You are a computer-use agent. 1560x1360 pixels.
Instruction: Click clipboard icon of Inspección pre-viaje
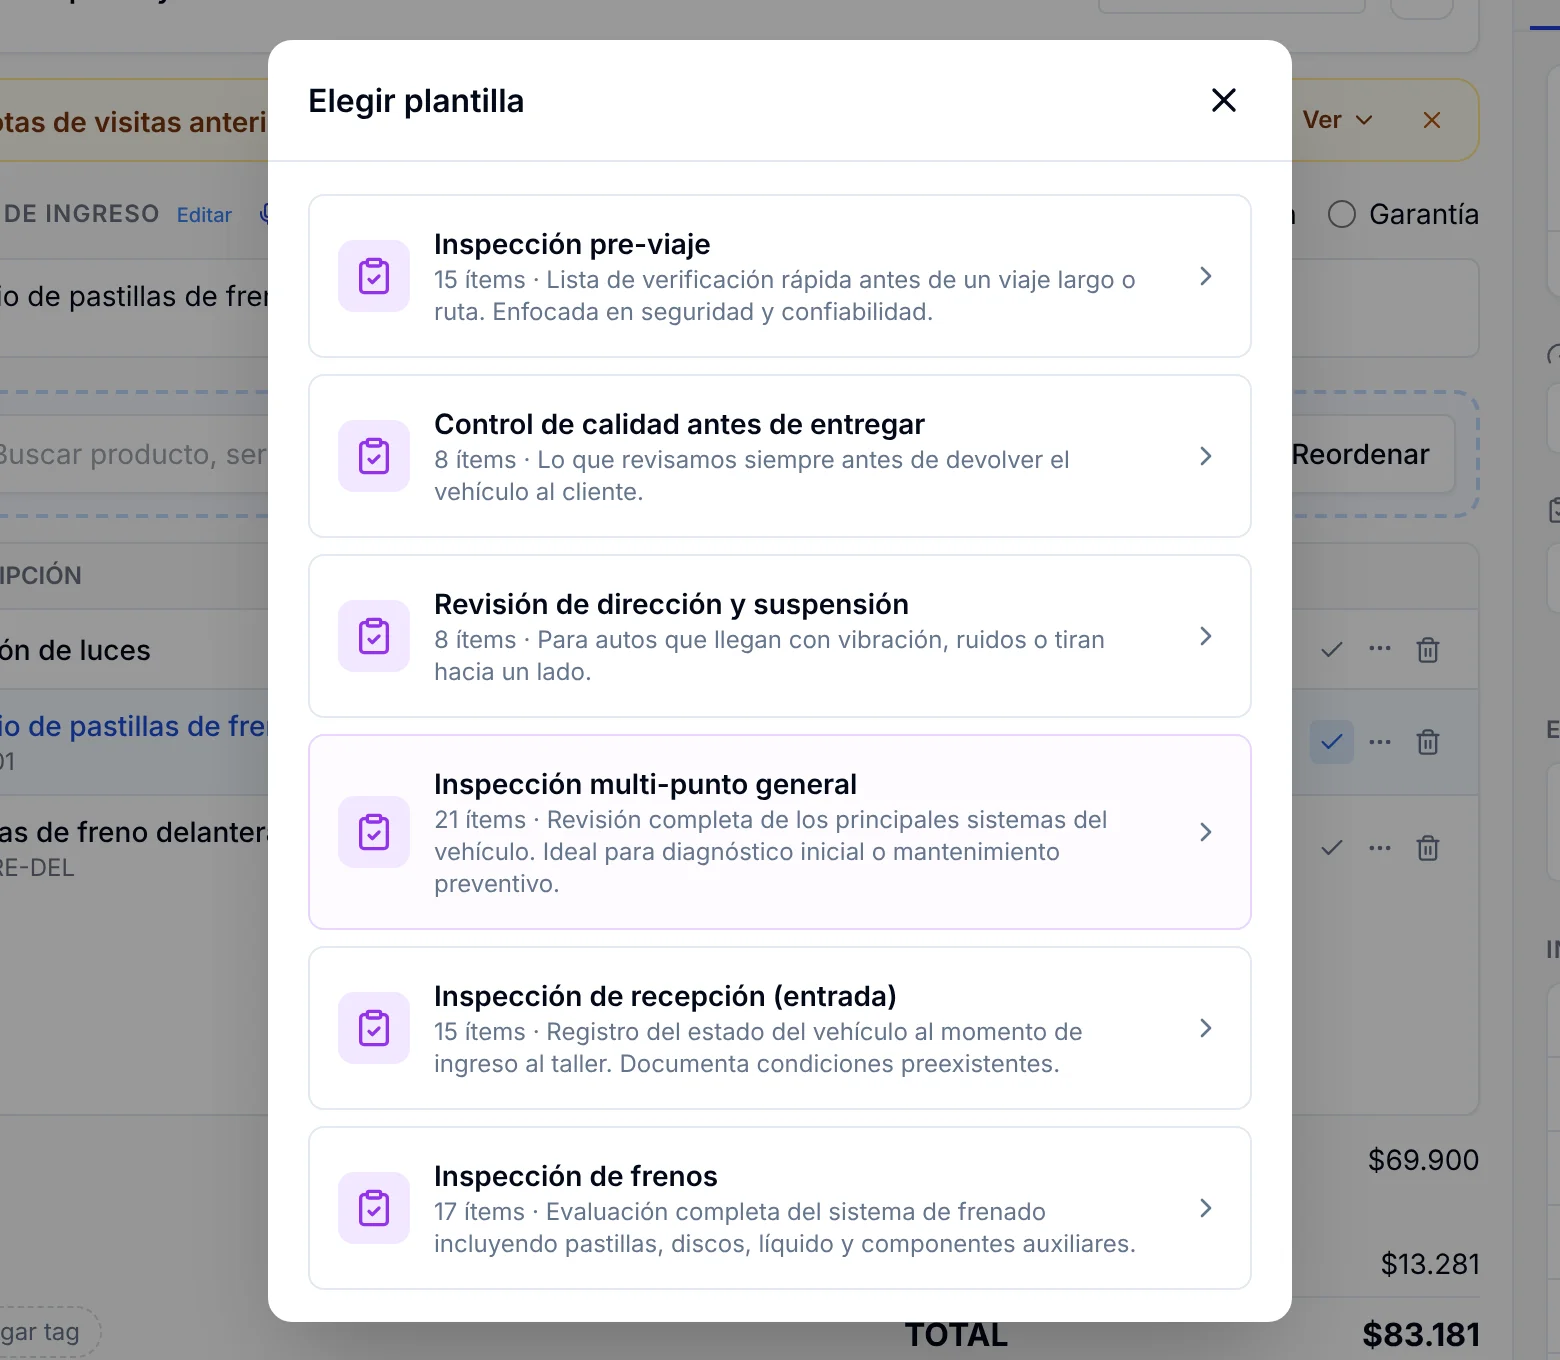pos(374,276)
